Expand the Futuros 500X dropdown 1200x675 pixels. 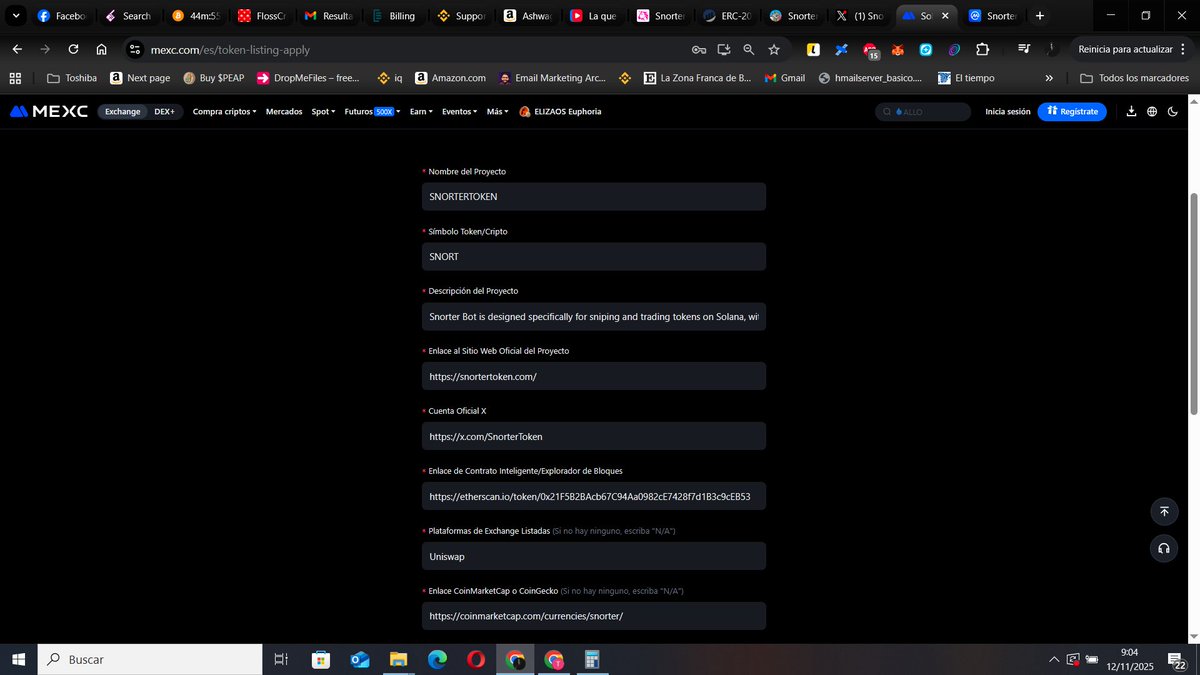372,112
